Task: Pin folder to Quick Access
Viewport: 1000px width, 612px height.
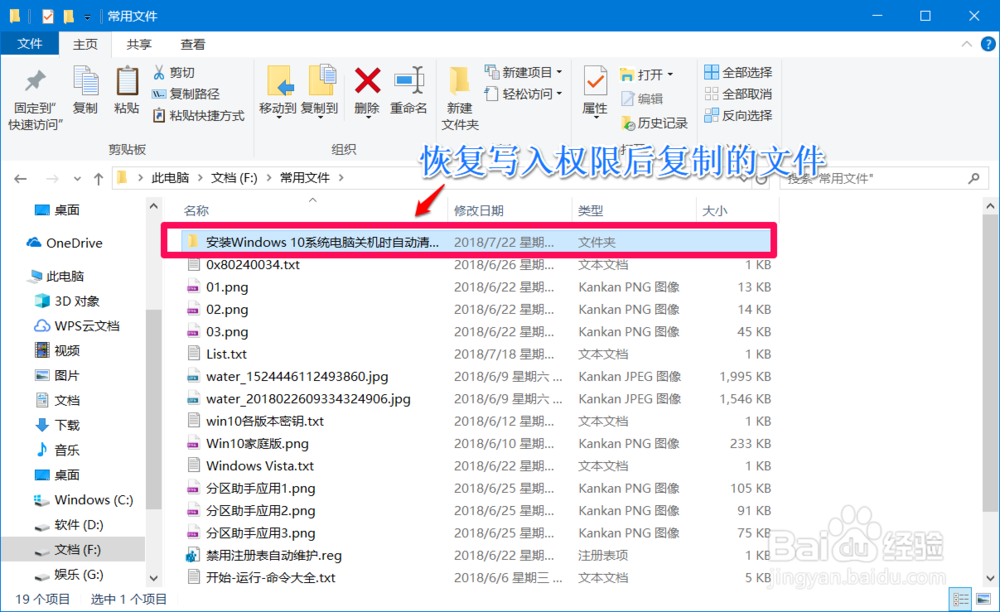Action: pos(35,98)
